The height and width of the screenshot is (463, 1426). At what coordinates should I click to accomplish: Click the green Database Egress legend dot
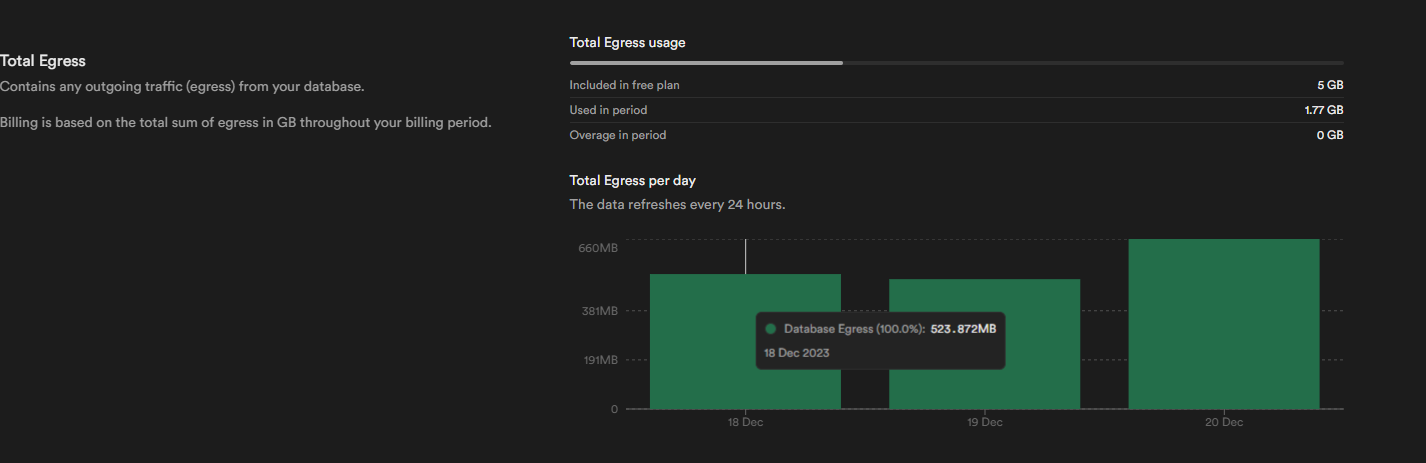[771, 329]
